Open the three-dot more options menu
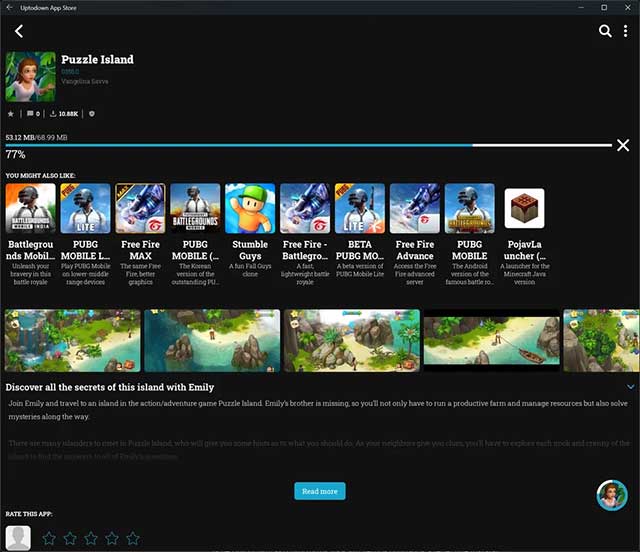Screen dimensions: 640x552 click(x=625, y=31)
